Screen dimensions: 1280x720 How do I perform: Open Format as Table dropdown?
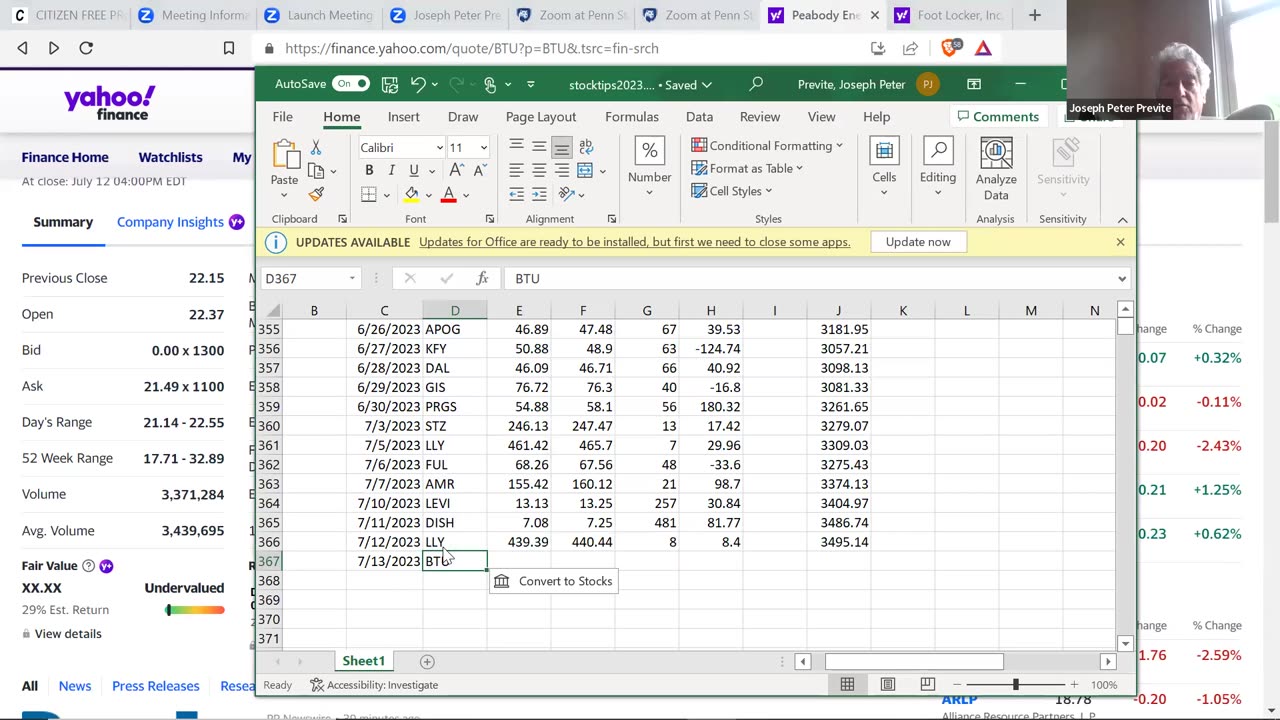pyautogui.click(x=747, y=169)
